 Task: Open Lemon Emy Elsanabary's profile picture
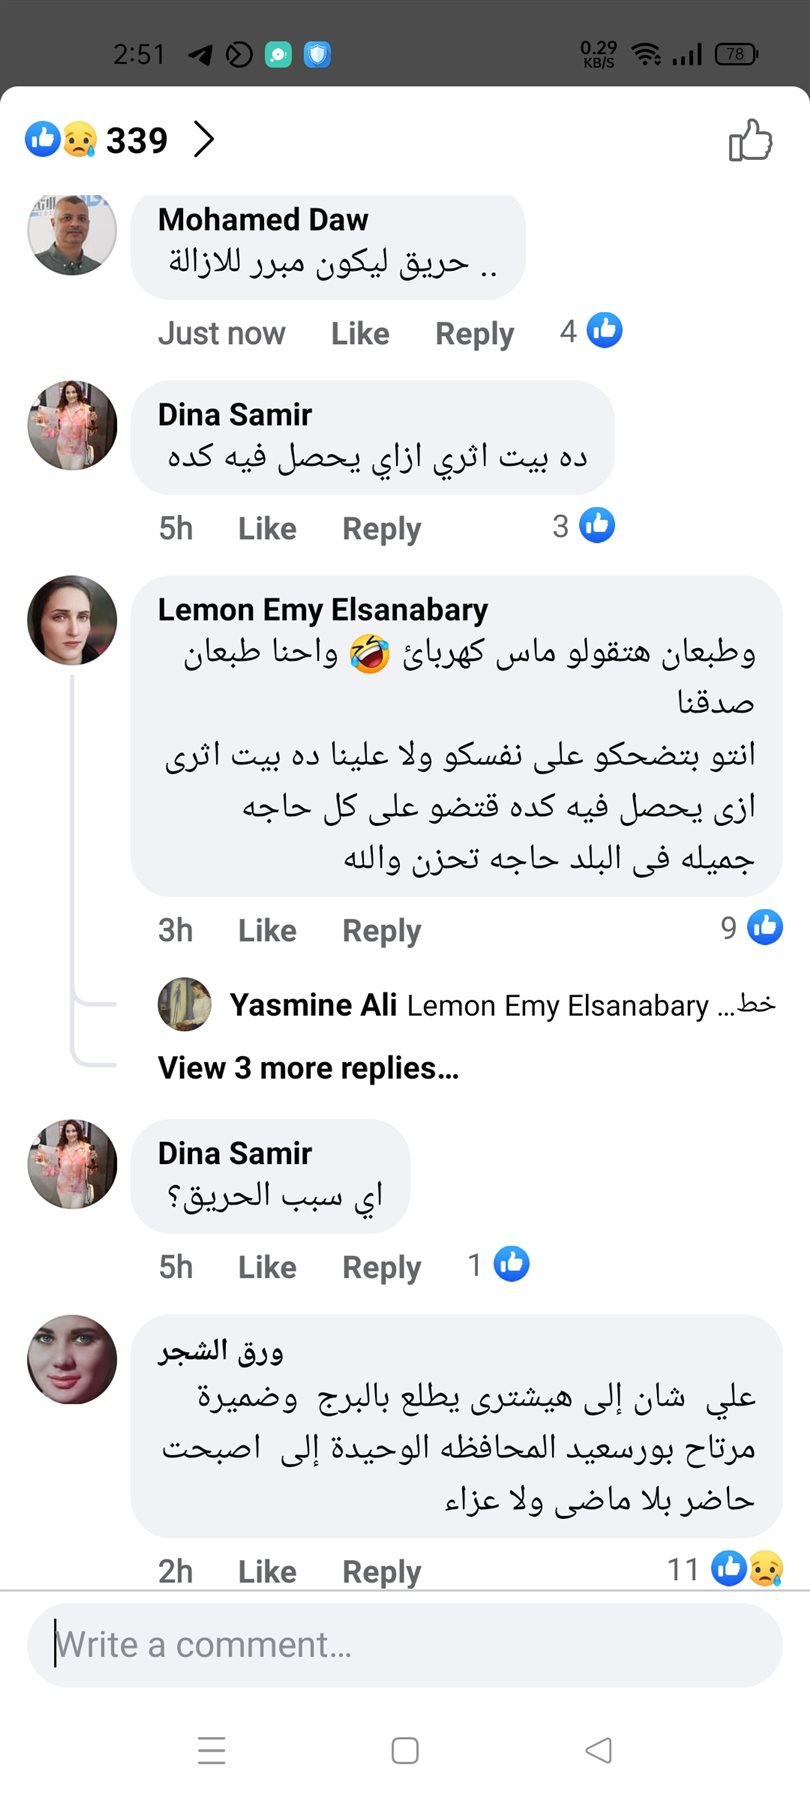click(72, 621)
